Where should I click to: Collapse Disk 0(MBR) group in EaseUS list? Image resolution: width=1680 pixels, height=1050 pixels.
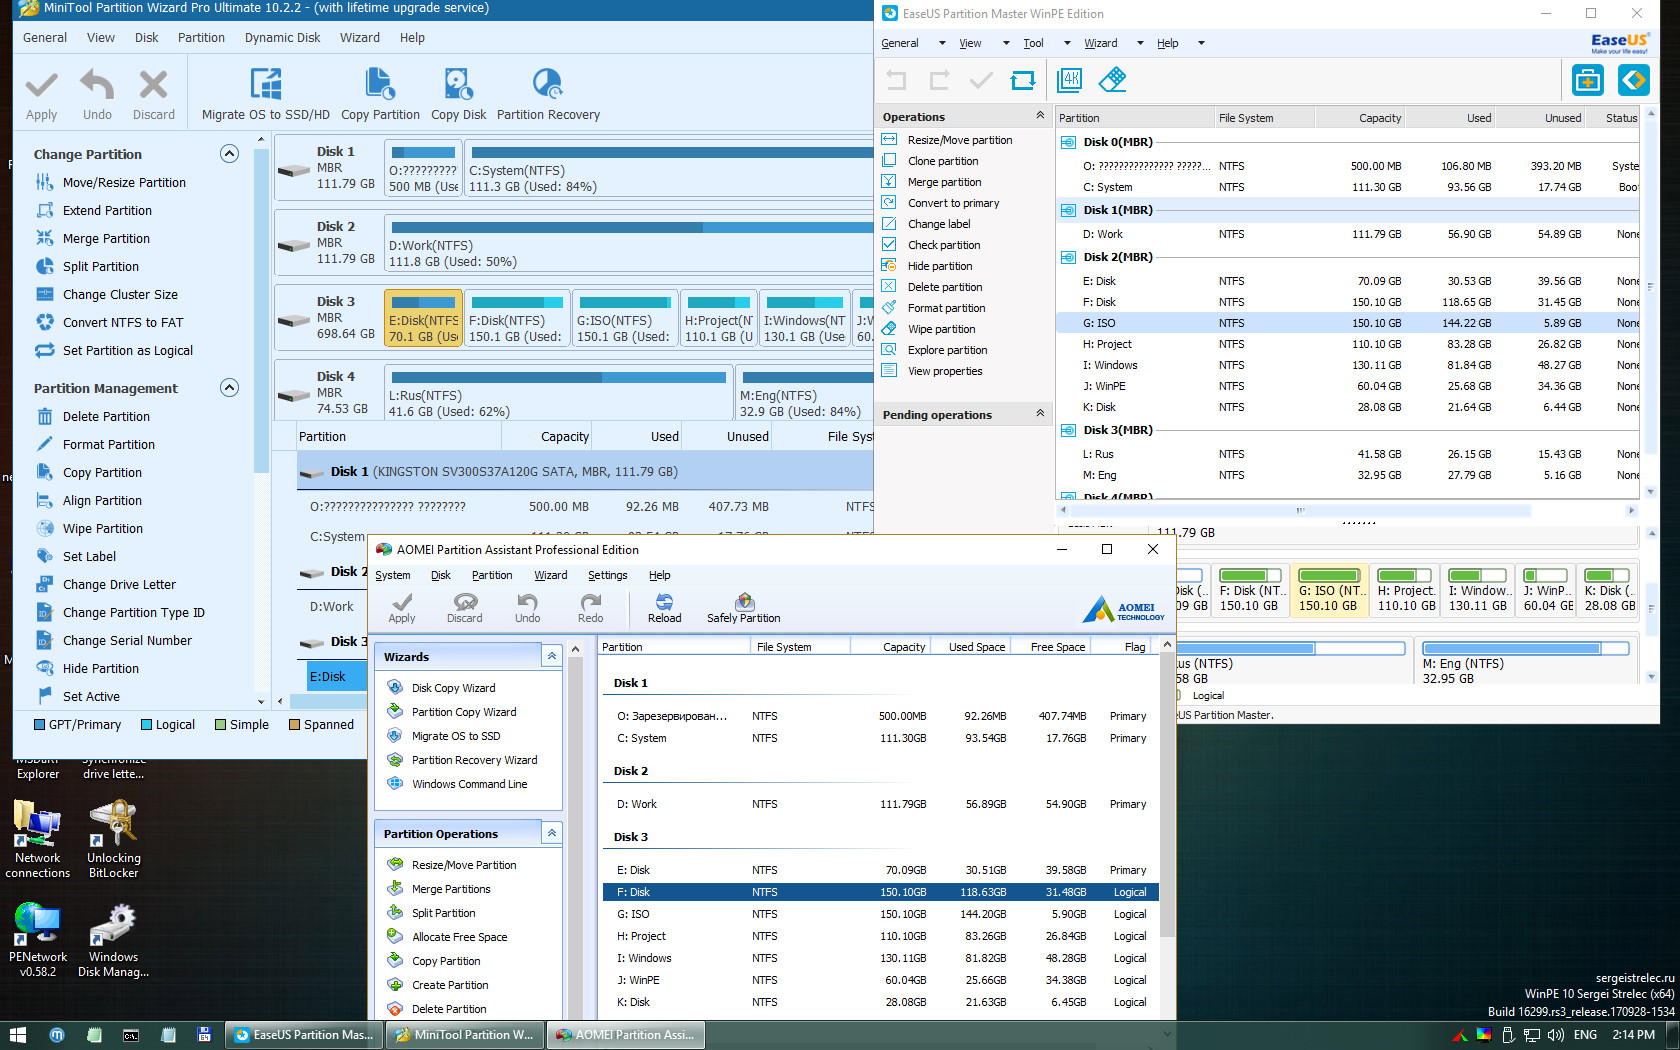pos(1068,142)
